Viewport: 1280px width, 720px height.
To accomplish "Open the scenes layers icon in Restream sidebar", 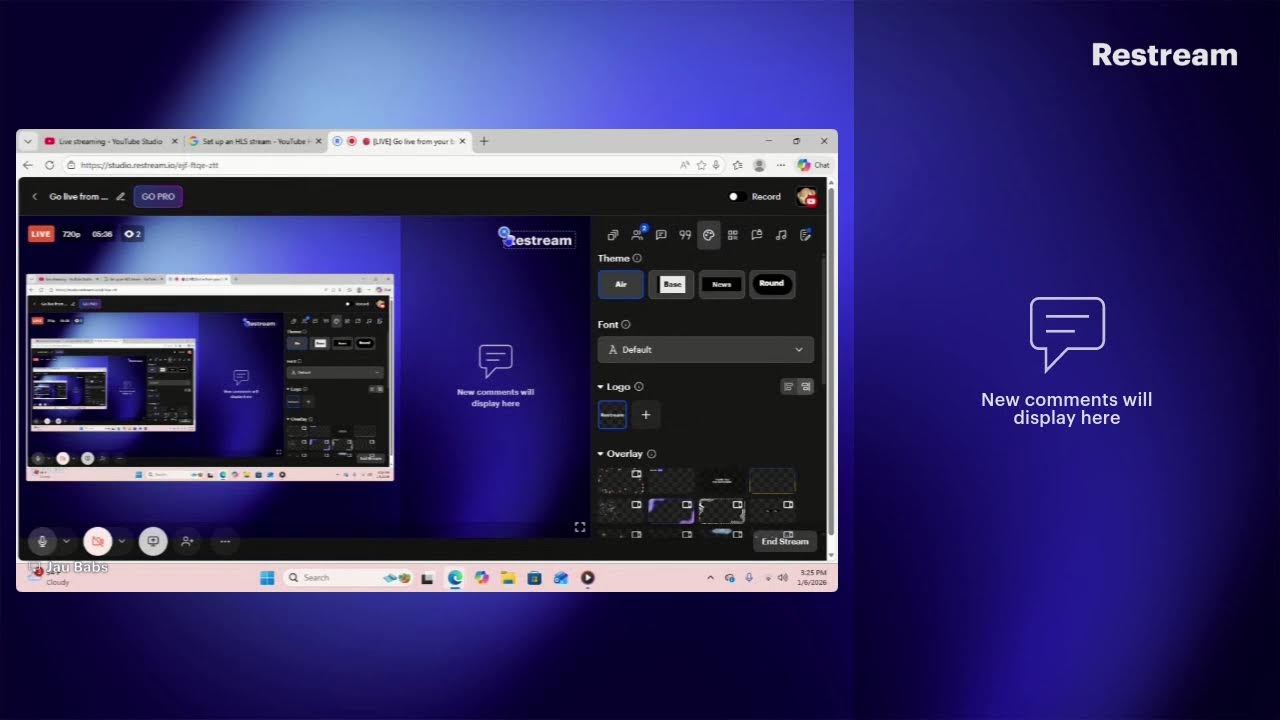I will click(613, 235).
